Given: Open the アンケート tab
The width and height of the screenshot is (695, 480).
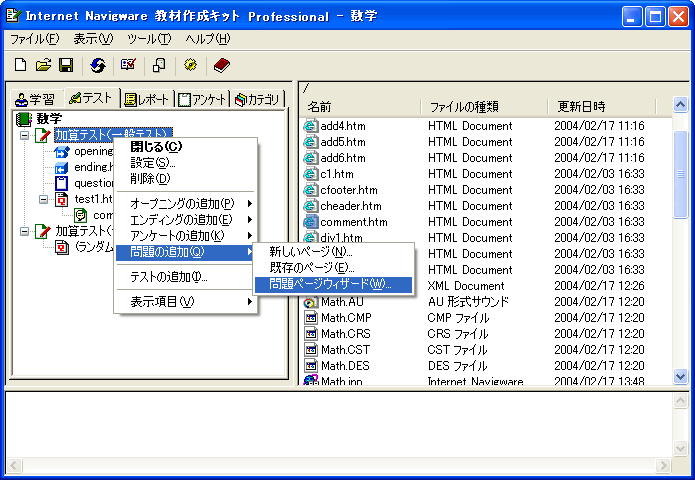Looking at the screenshot, I should pos(202,98).
